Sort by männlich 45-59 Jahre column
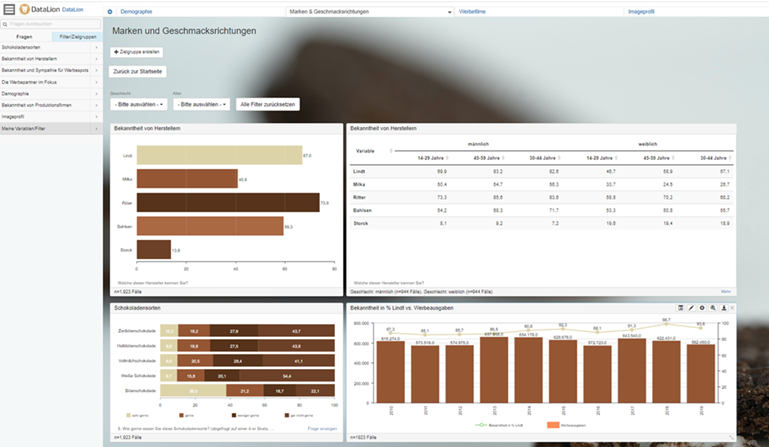 click(x=503, y=158)
